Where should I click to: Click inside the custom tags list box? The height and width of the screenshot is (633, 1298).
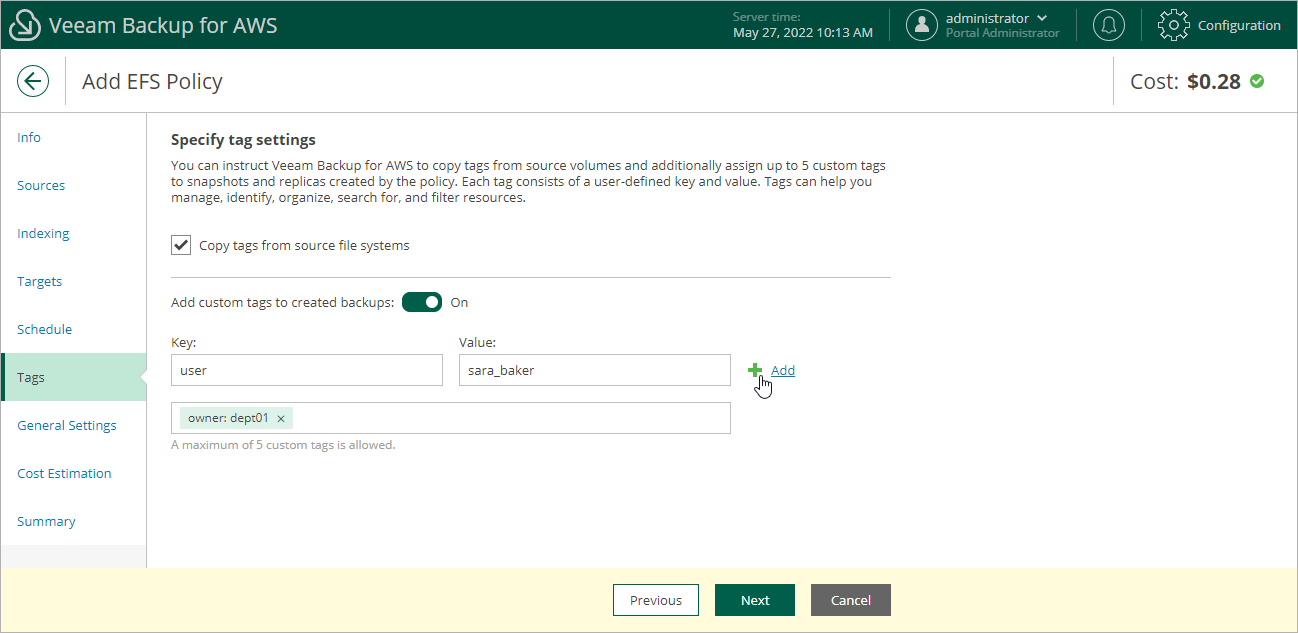(451, 418)
